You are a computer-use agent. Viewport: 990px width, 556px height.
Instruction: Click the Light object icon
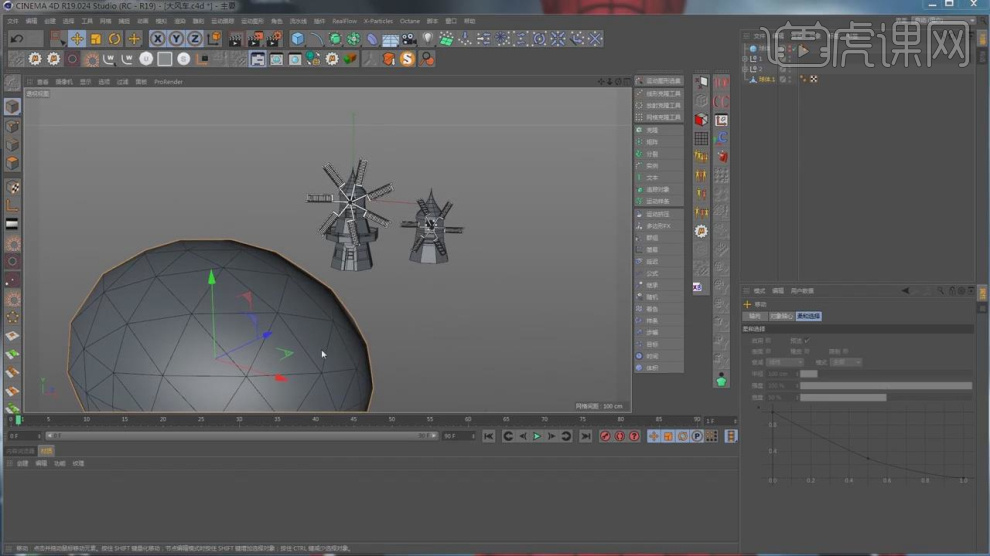click(x=428, y=39)
